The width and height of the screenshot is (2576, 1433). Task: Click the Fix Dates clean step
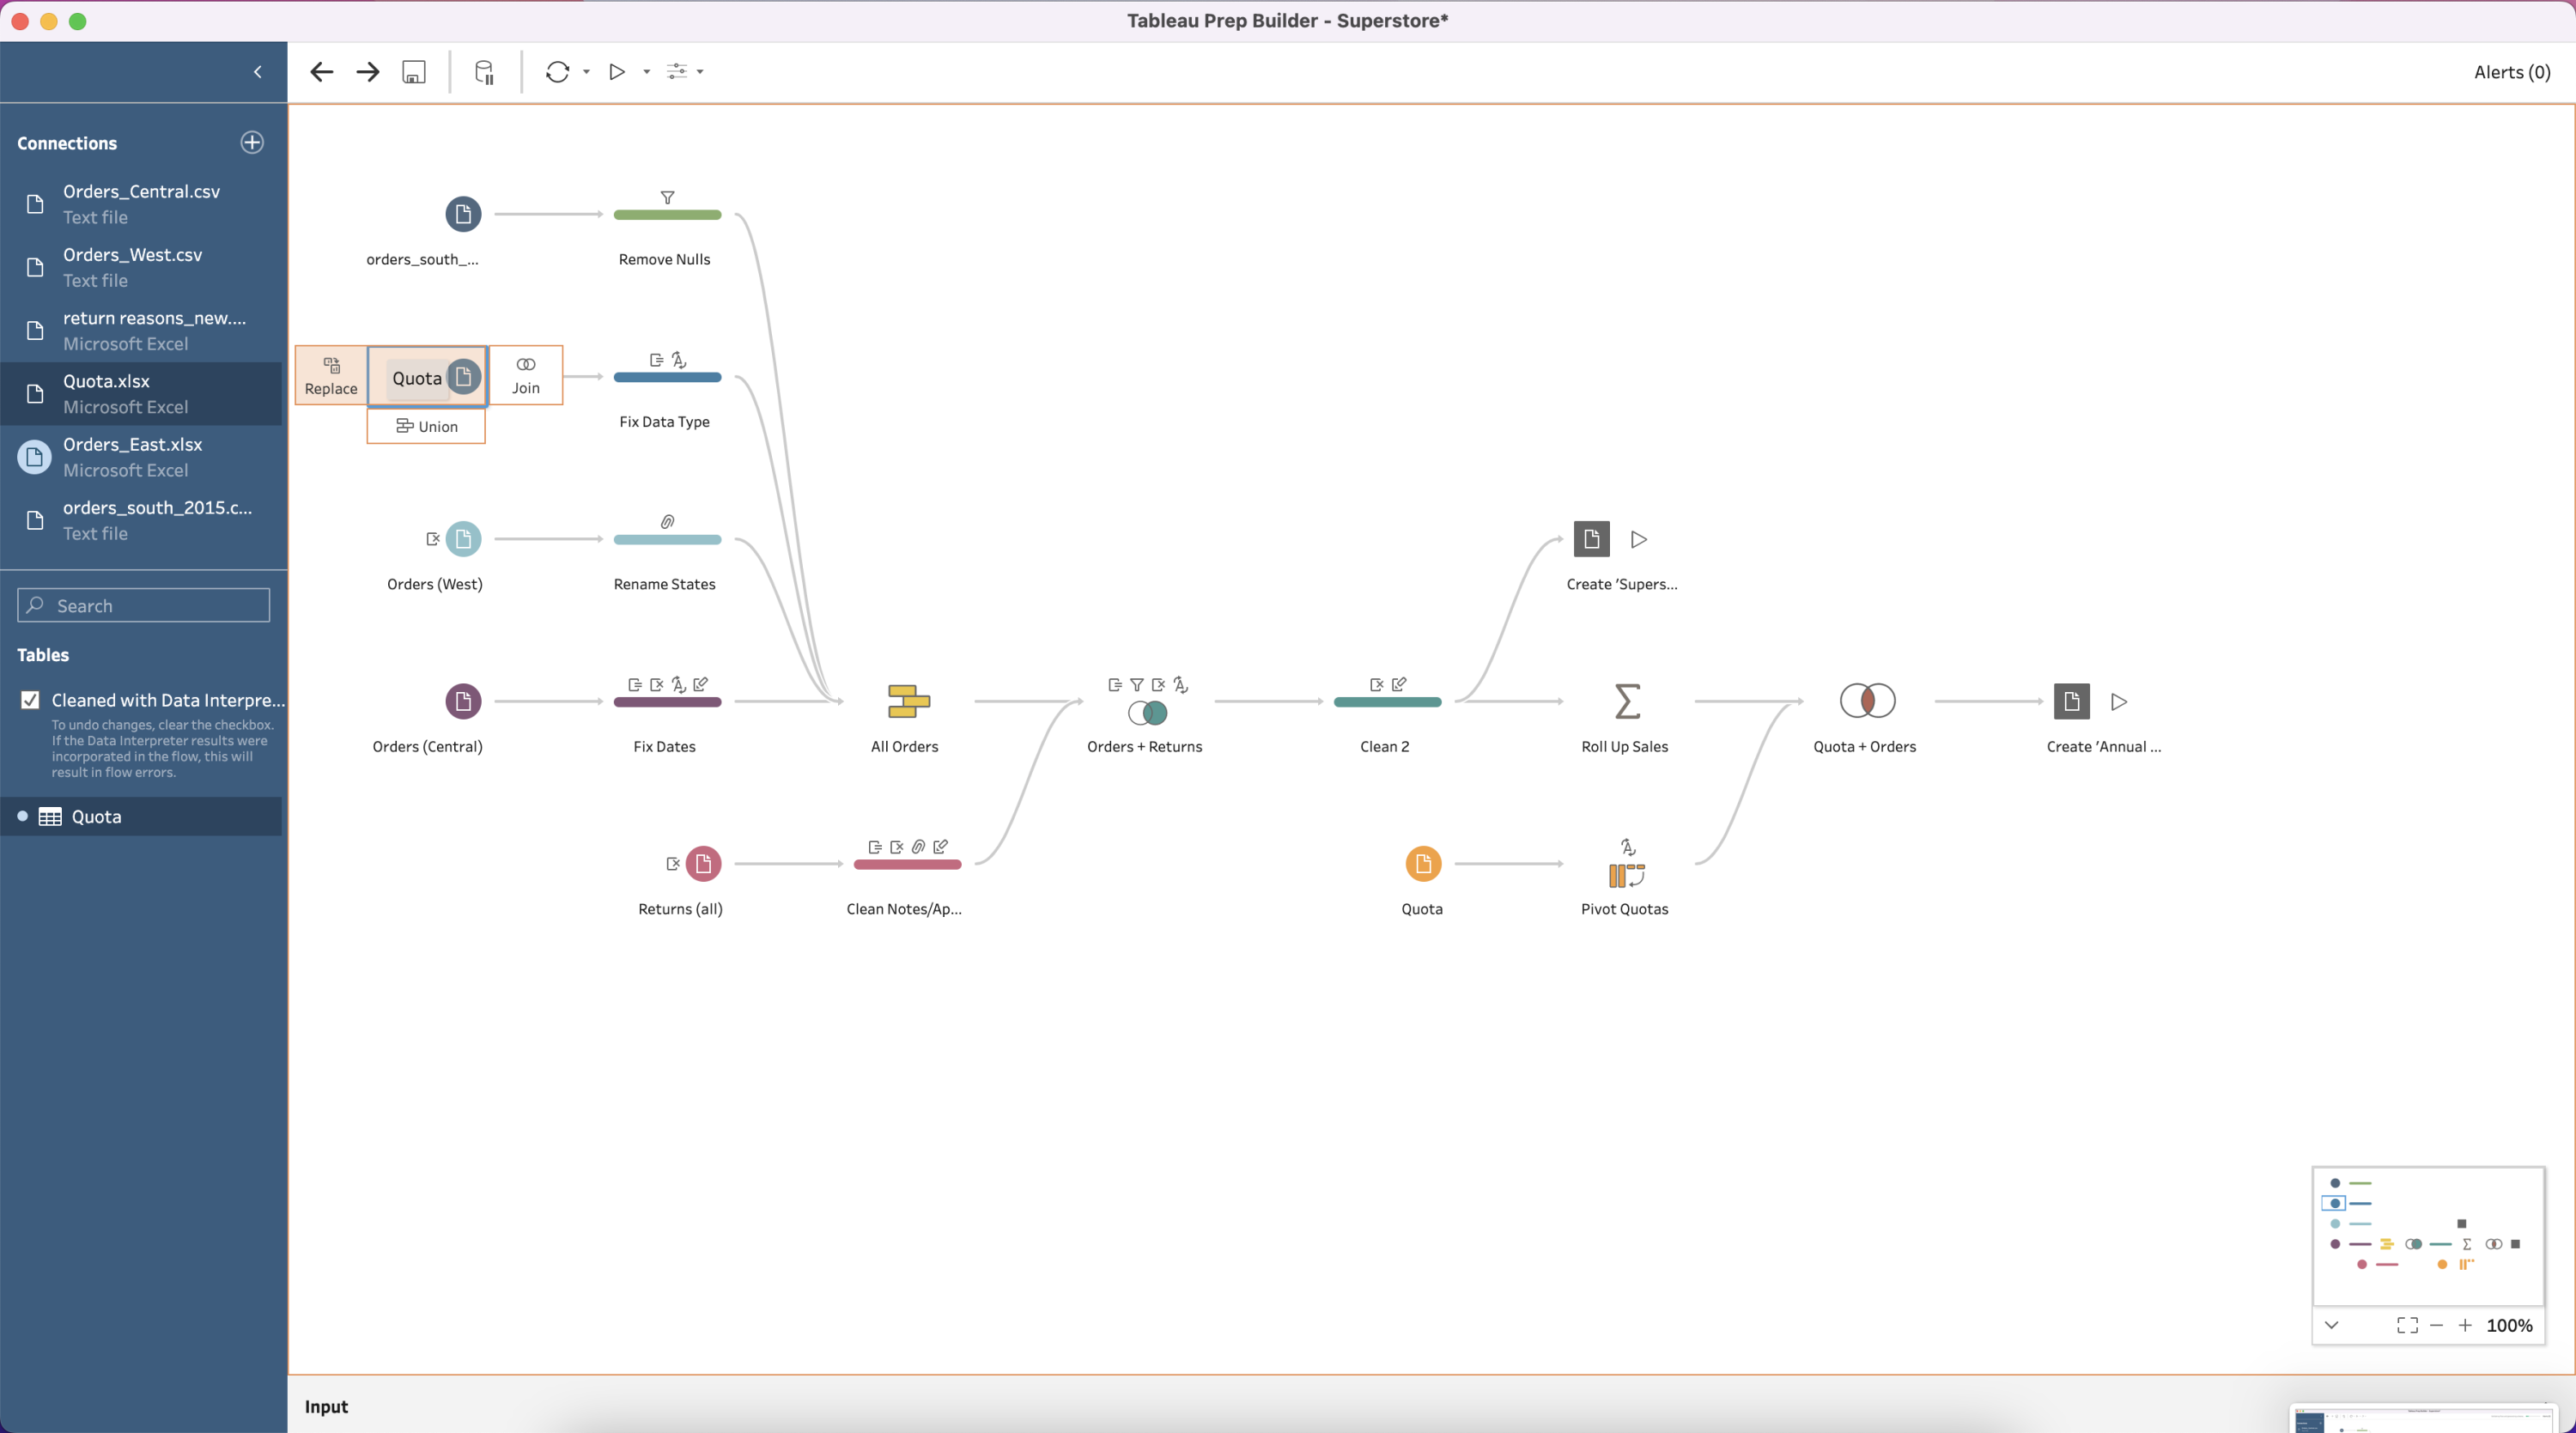coord(667,702)
